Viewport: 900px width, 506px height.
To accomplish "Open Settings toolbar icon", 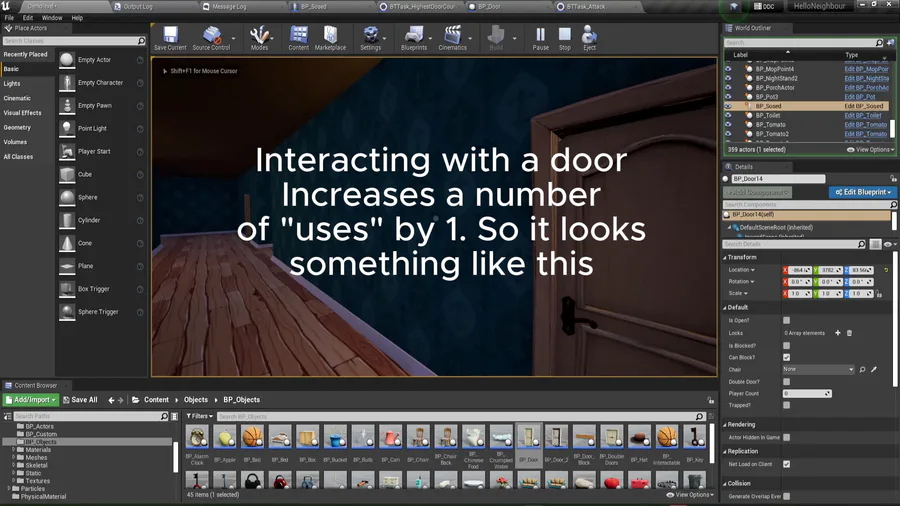I will click(371, 38).
